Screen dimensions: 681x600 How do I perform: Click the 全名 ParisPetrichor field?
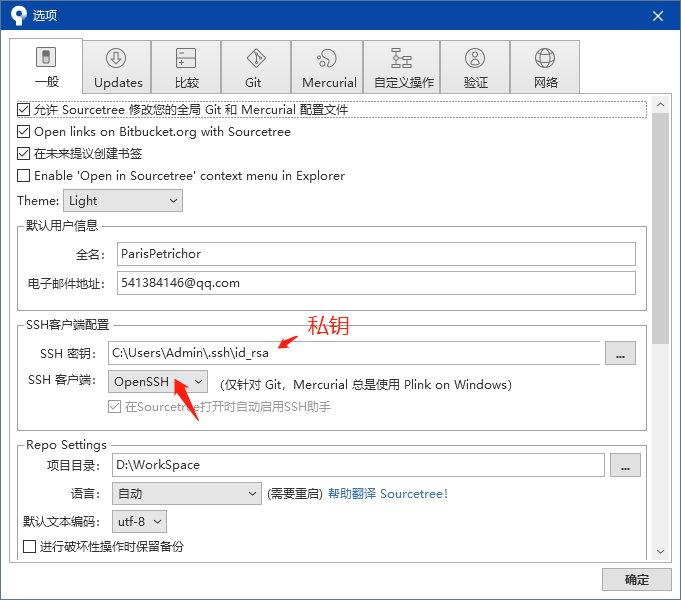click(376, 254)
